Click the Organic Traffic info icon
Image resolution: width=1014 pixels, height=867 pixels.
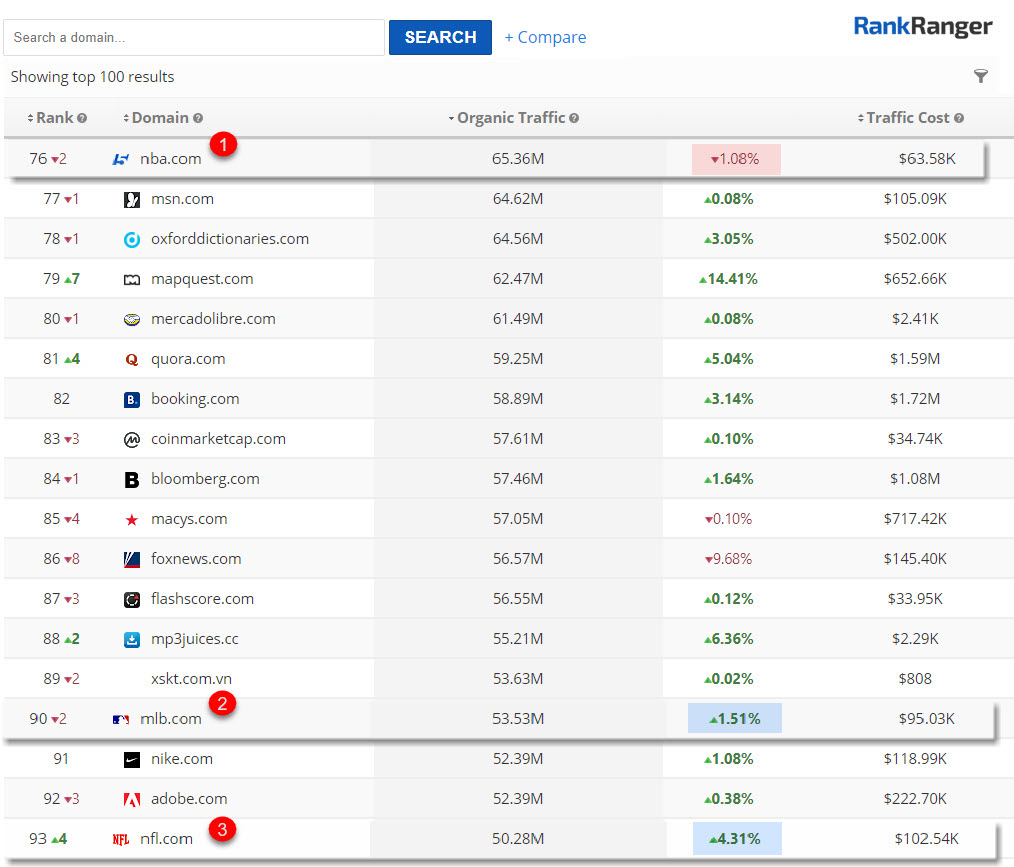coord(574,118)
